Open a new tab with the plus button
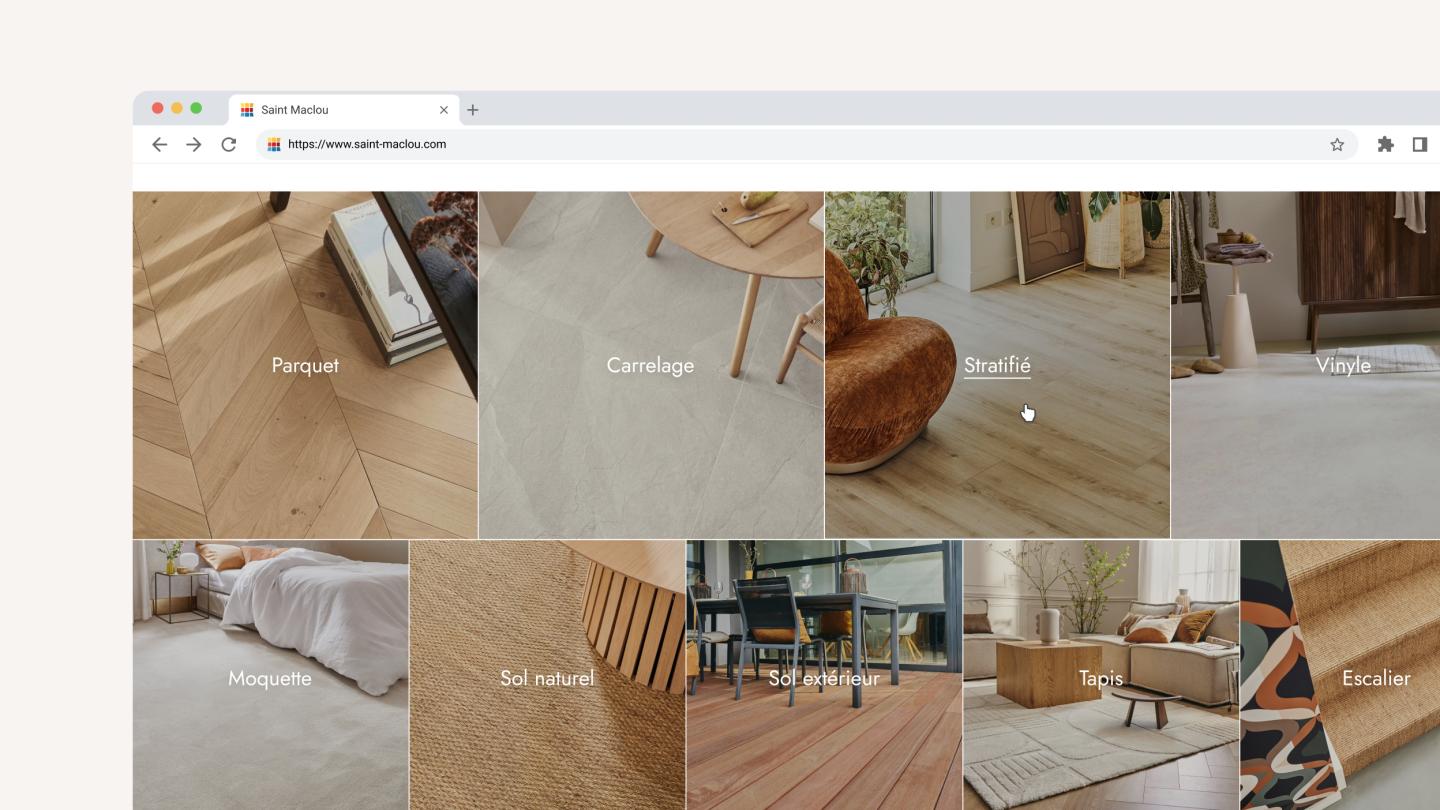Image resolution: width=1440 pixels, height=810 pixels. click(473, 110)
